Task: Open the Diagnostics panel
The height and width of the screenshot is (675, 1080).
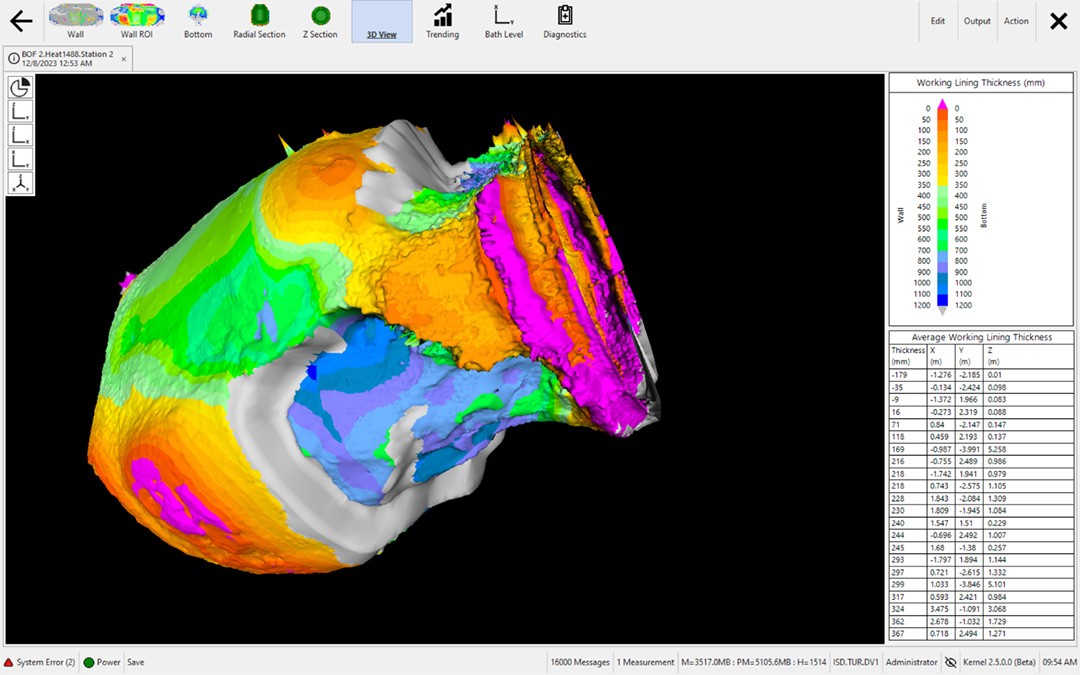Action: click(x=565, y=21)
